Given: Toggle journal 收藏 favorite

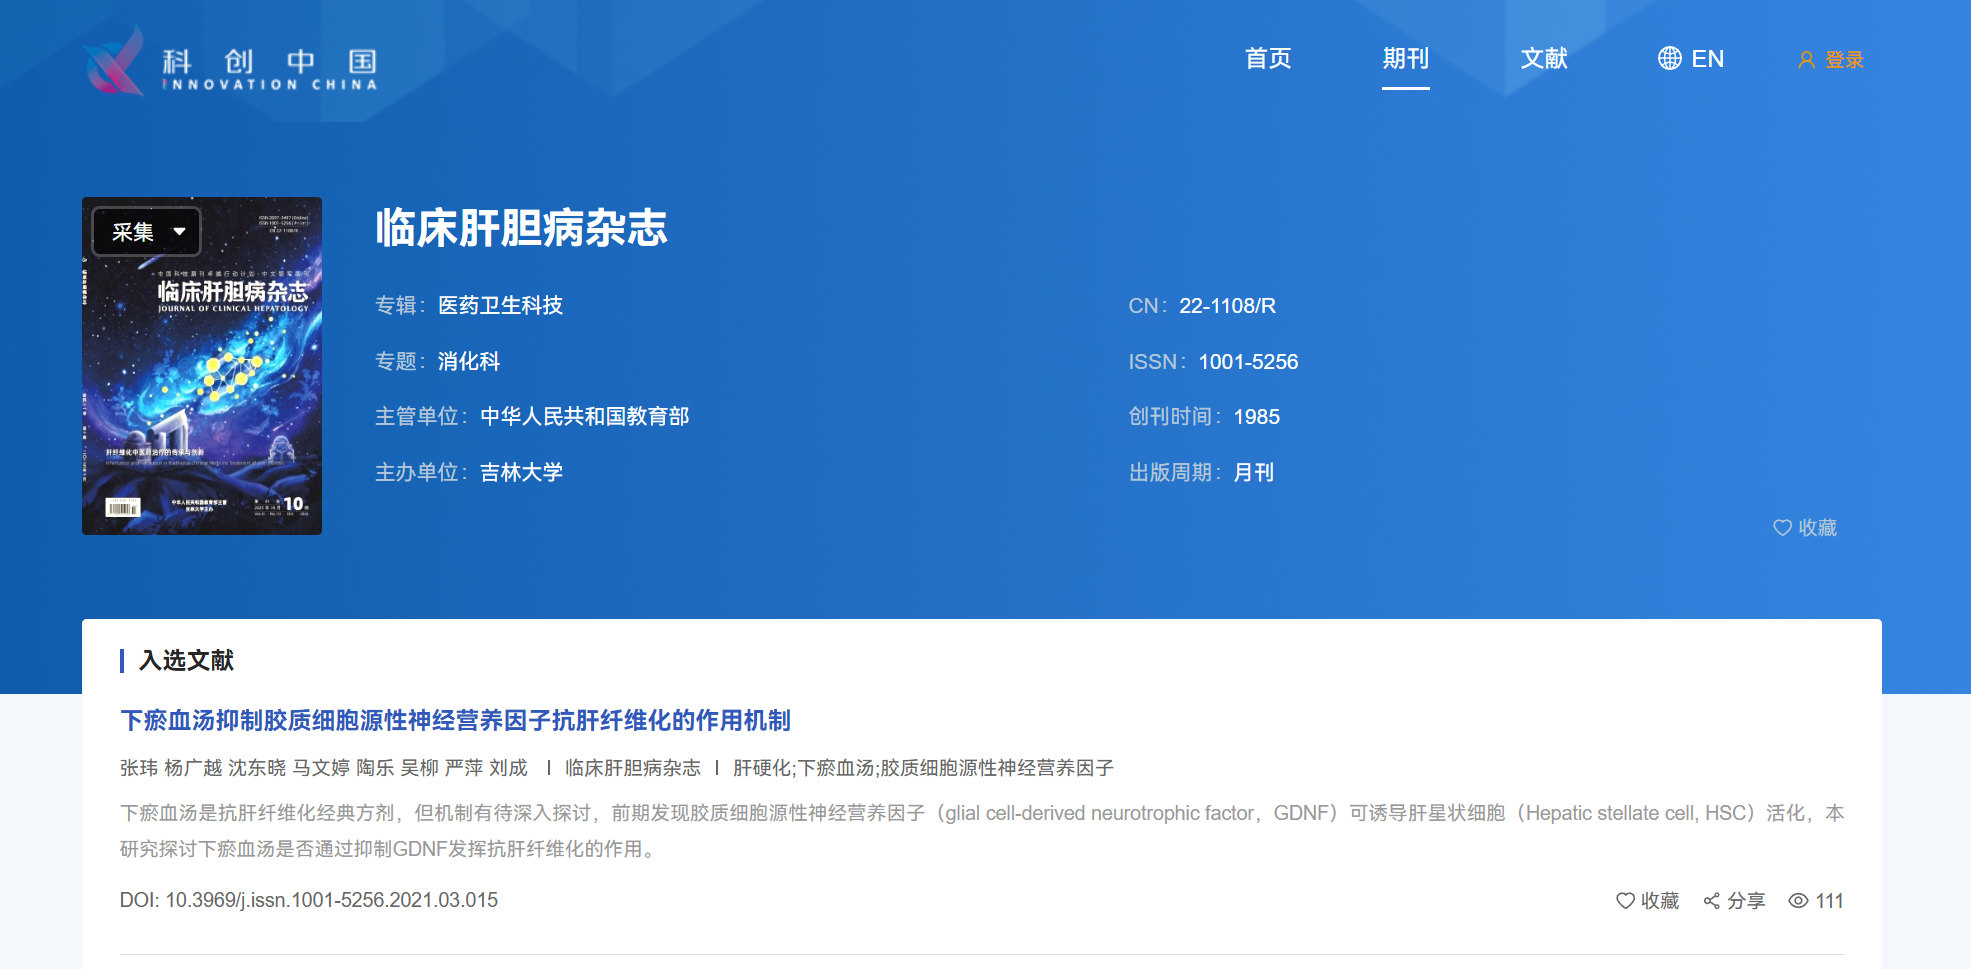Looking at the screenshot, I should 1817,528.
